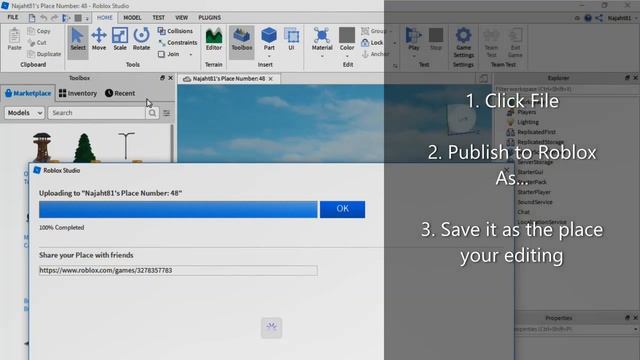Switch to the PLUGINS ribbon tab
Image resolution: width=640 pixels, height=360 pixels.
pos(209,18)
